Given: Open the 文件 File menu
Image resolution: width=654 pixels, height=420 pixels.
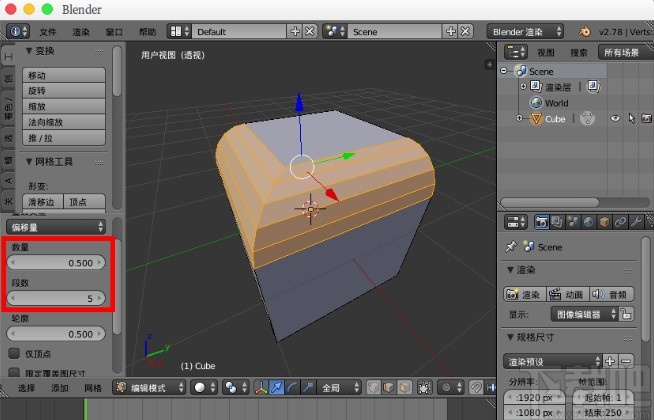Looking at the screenshot, I should coord(48,32).
